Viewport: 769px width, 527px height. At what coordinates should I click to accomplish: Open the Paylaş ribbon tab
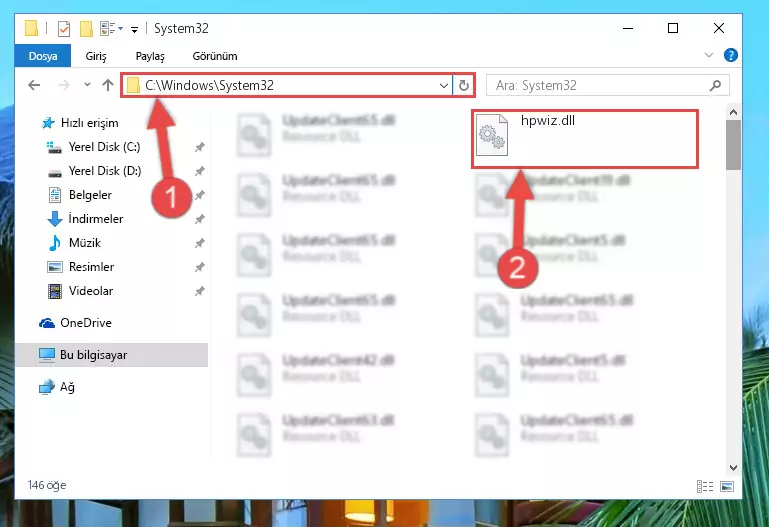pyautogui.click(x=150, y=56)
